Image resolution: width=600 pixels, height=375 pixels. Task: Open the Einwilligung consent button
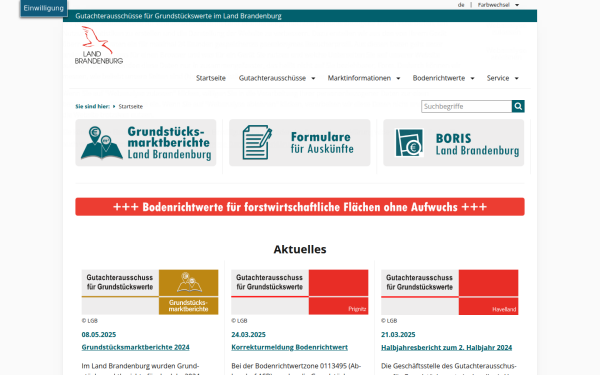pos(44,8)
